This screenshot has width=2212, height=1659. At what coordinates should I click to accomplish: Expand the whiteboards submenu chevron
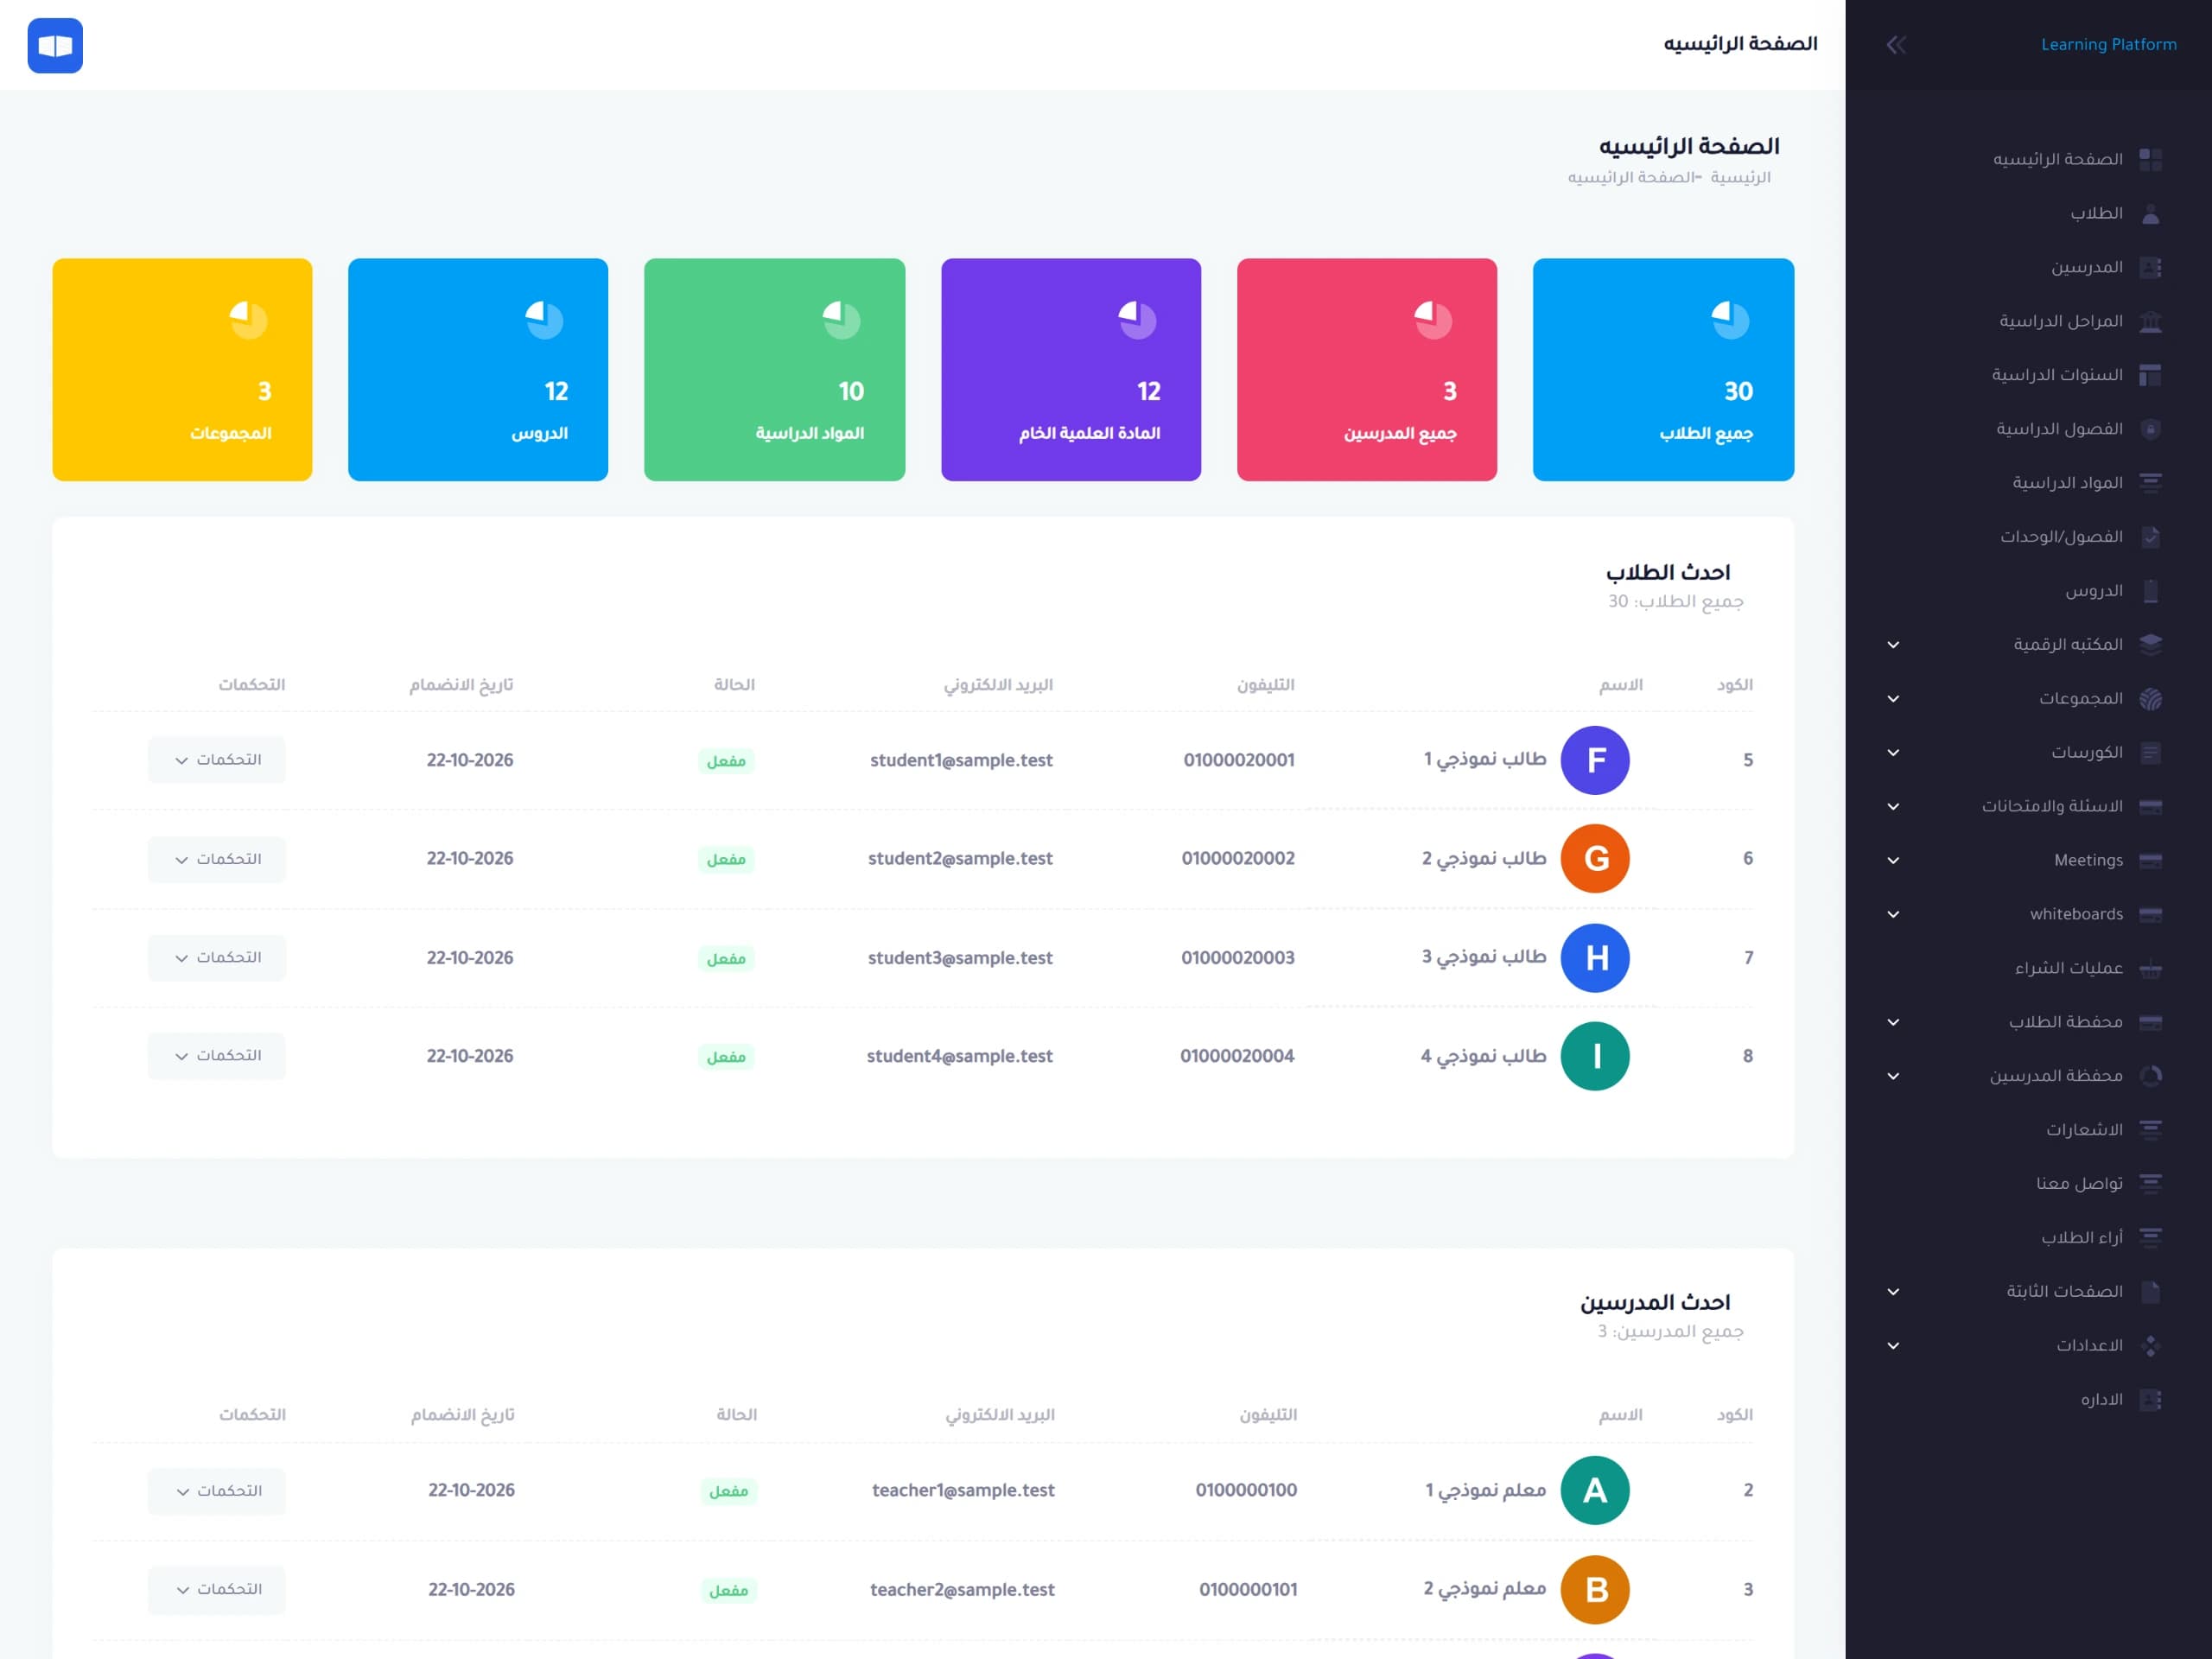(1893, 914)
